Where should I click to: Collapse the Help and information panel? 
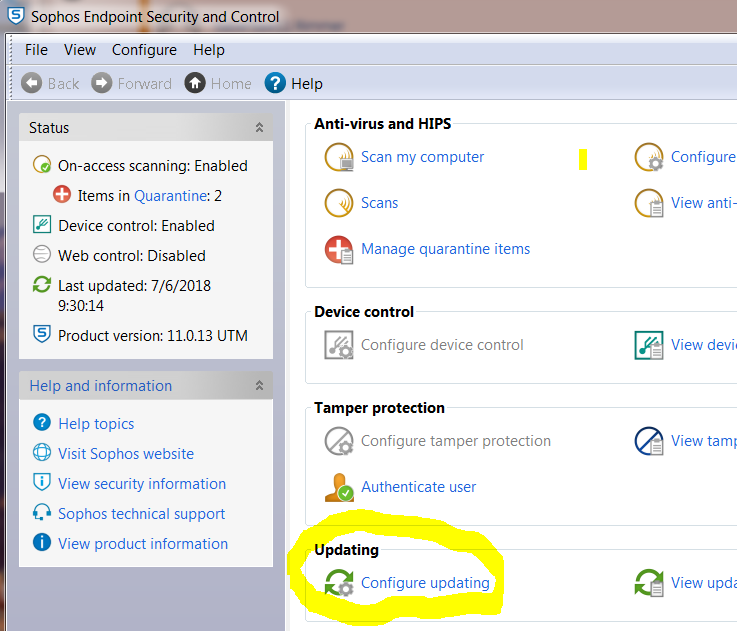tap(259, 386)
